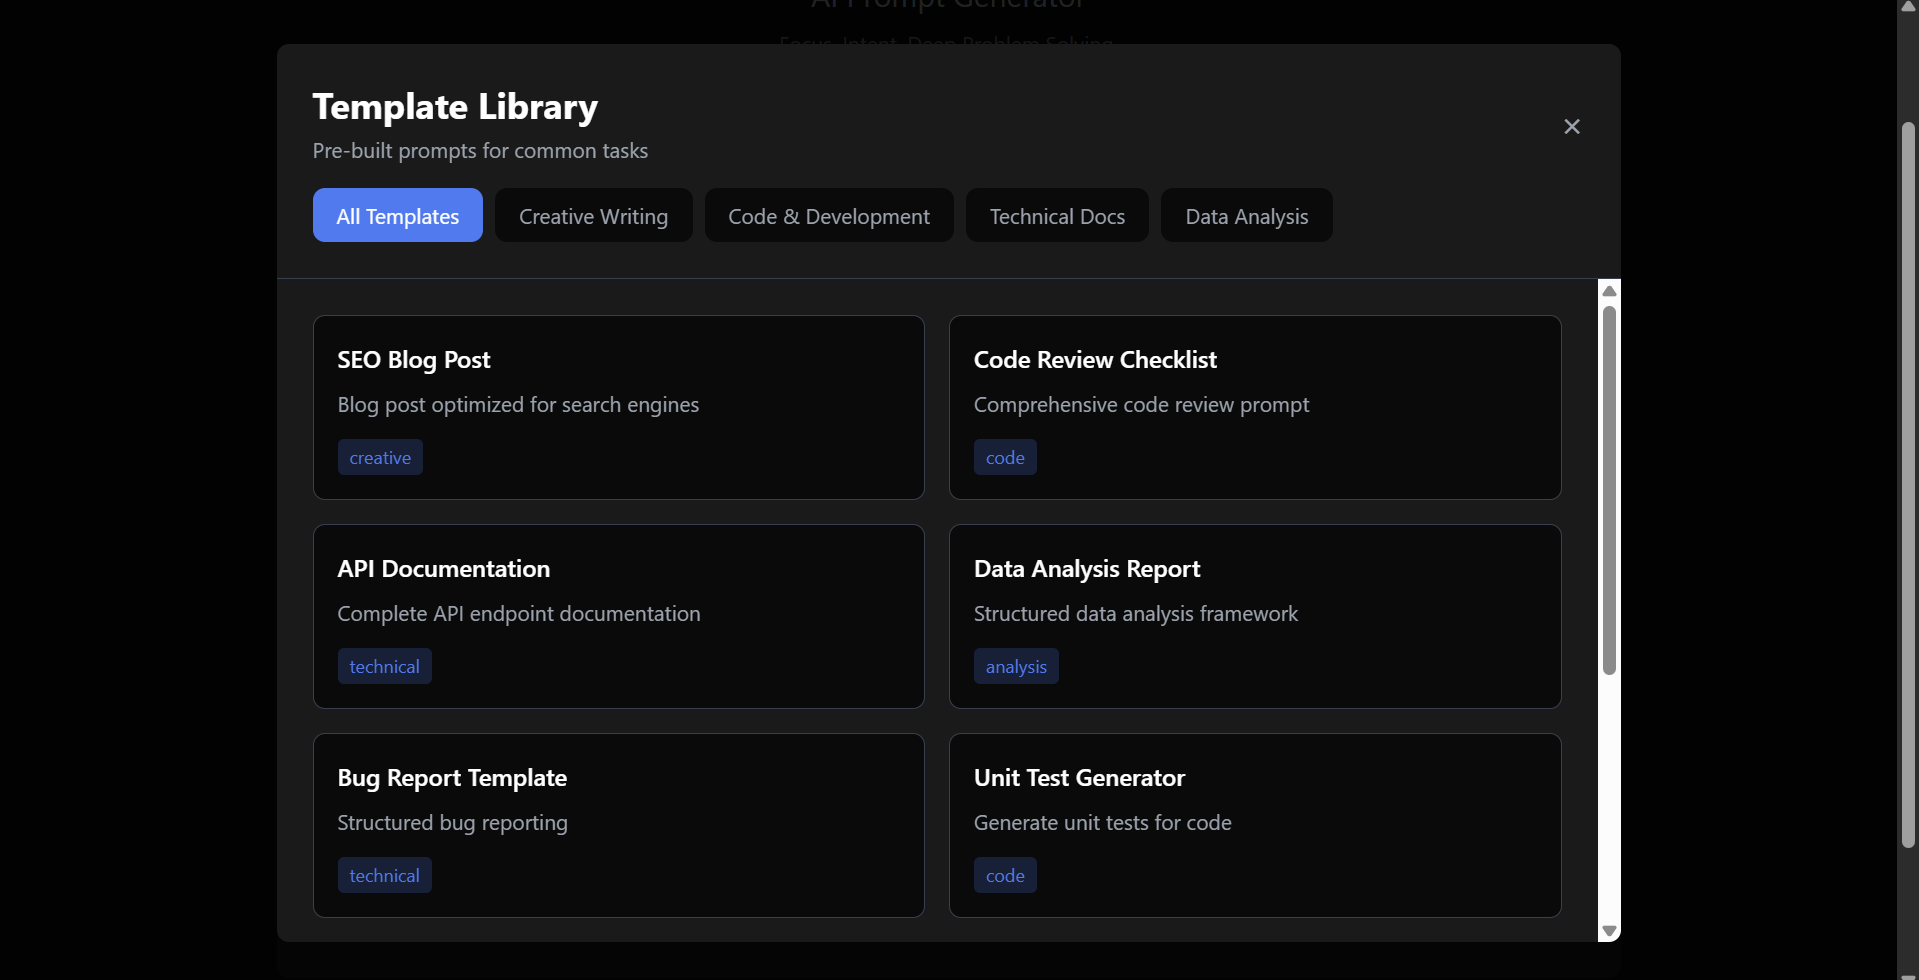Open the SEO Blog Post template
The width and height of the screenshot is (1919, 980).
tap(618, 407)
